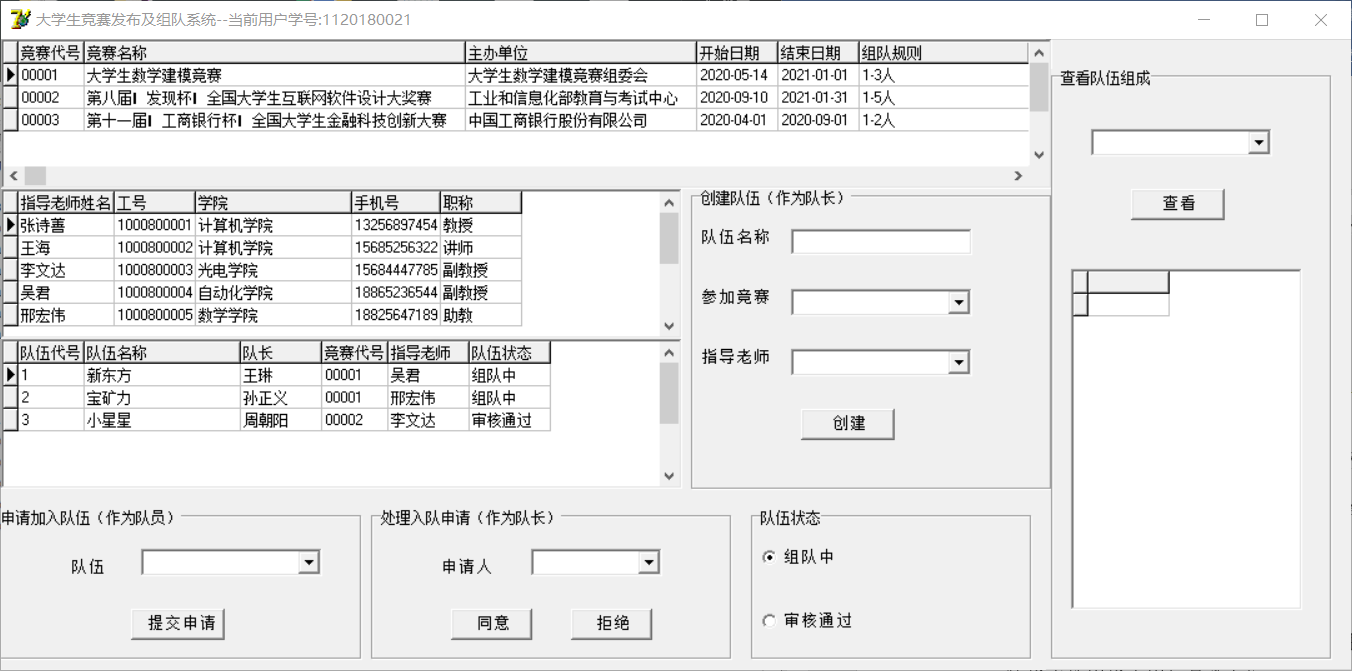The width and height of the screenshot is (1352, 671).
Task: Click the 审核通过 status cell for 小星星
Action: point(510,421)
